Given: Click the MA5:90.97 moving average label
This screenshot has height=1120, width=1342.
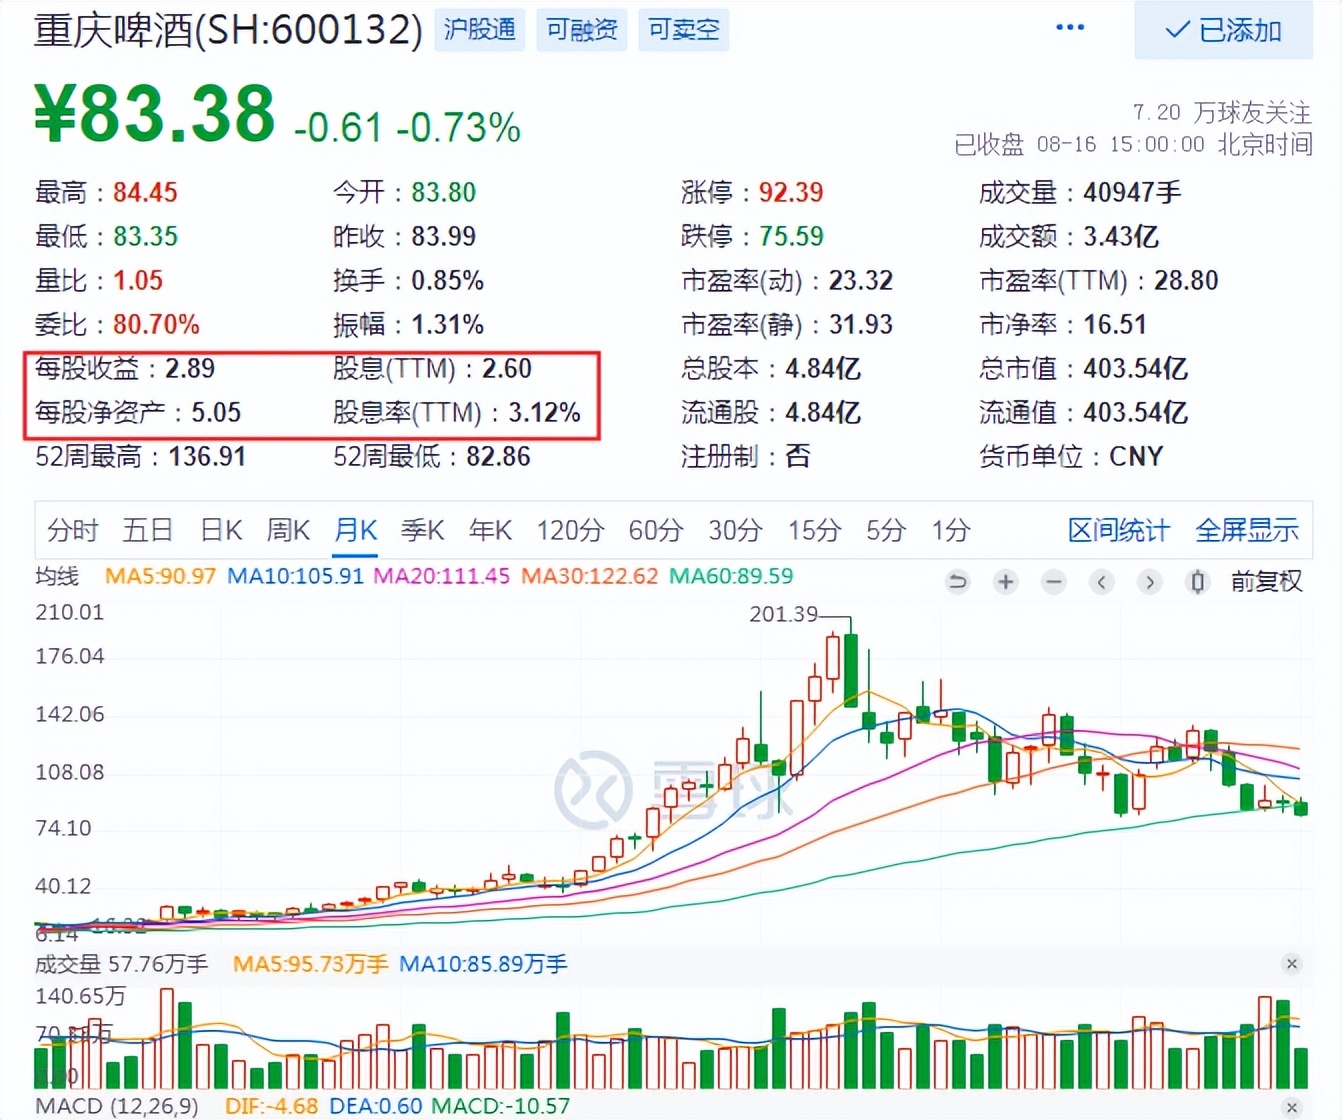Looking at the screenshot, I should coord(160,577).
